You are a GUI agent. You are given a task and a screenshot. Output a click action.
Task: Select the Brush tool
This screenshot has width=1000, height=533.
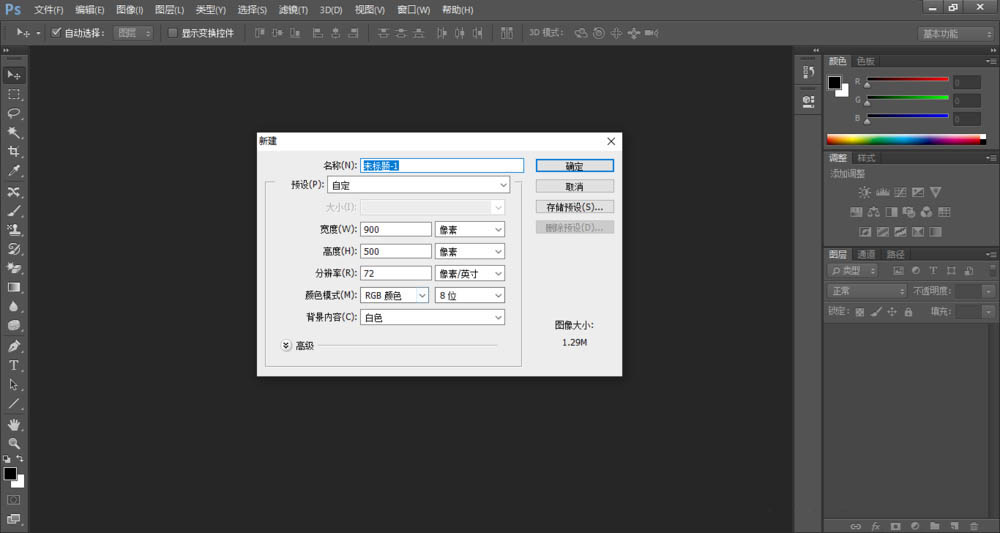[x=14, y=210]
